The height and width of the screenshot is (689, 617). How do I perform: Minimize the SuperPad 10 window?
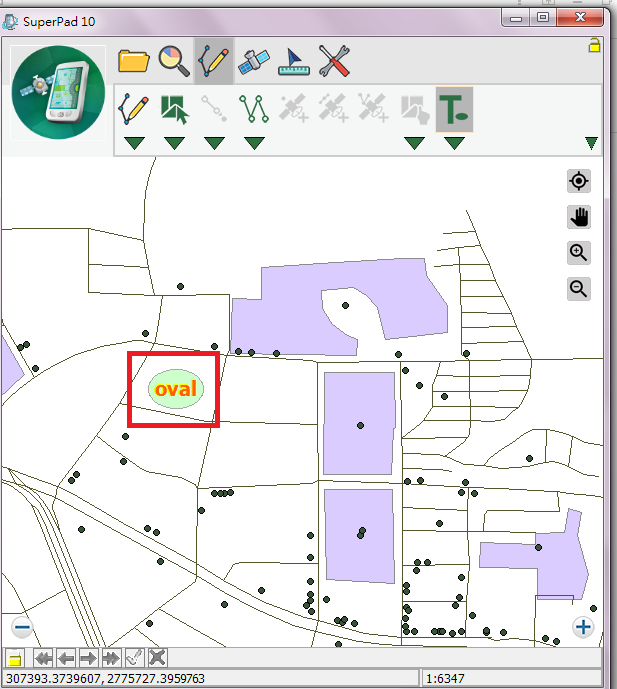[x=515, y=18]
